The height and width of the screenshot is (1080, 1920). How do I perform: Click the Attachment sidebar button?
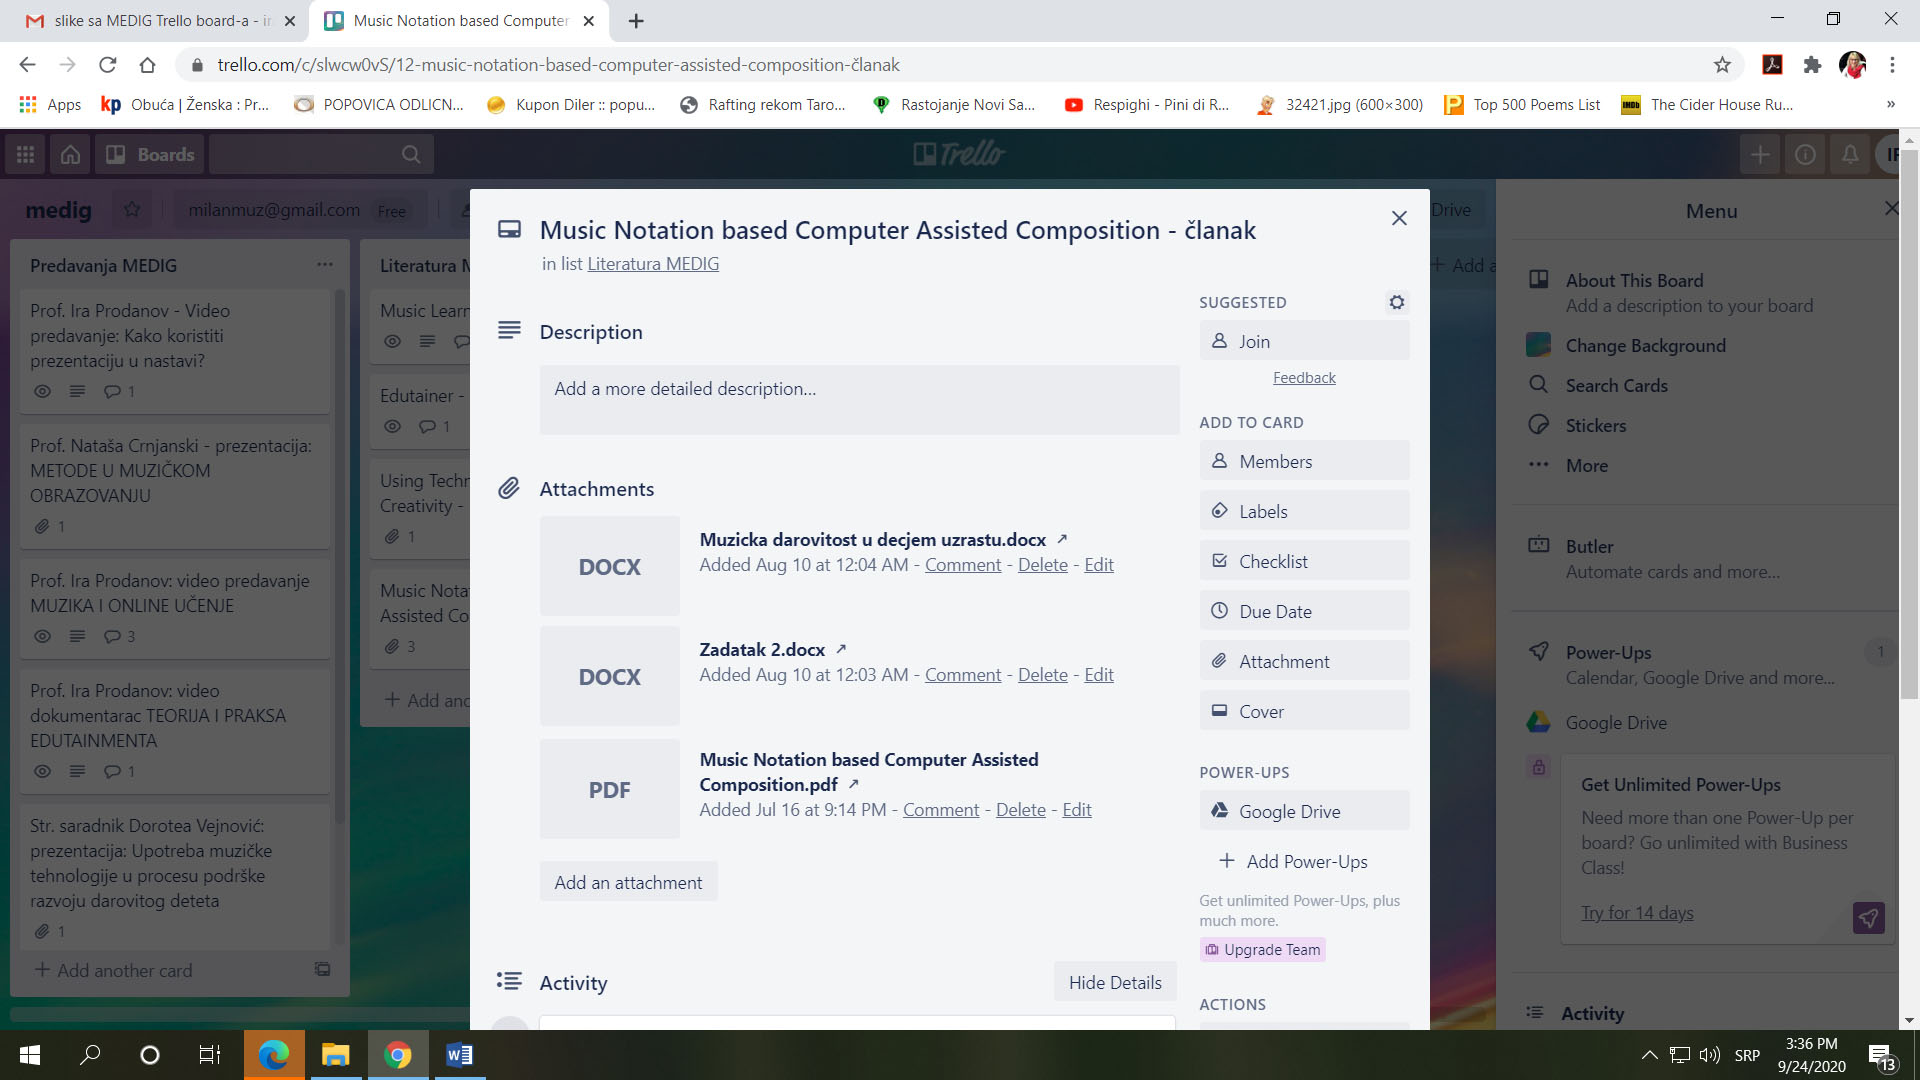(1304, 661)
